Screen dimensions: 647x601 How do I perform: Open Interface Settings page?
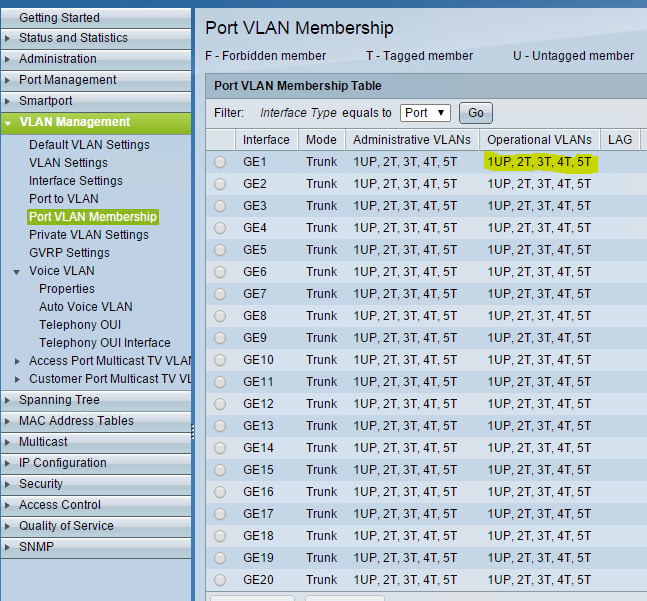76,181
